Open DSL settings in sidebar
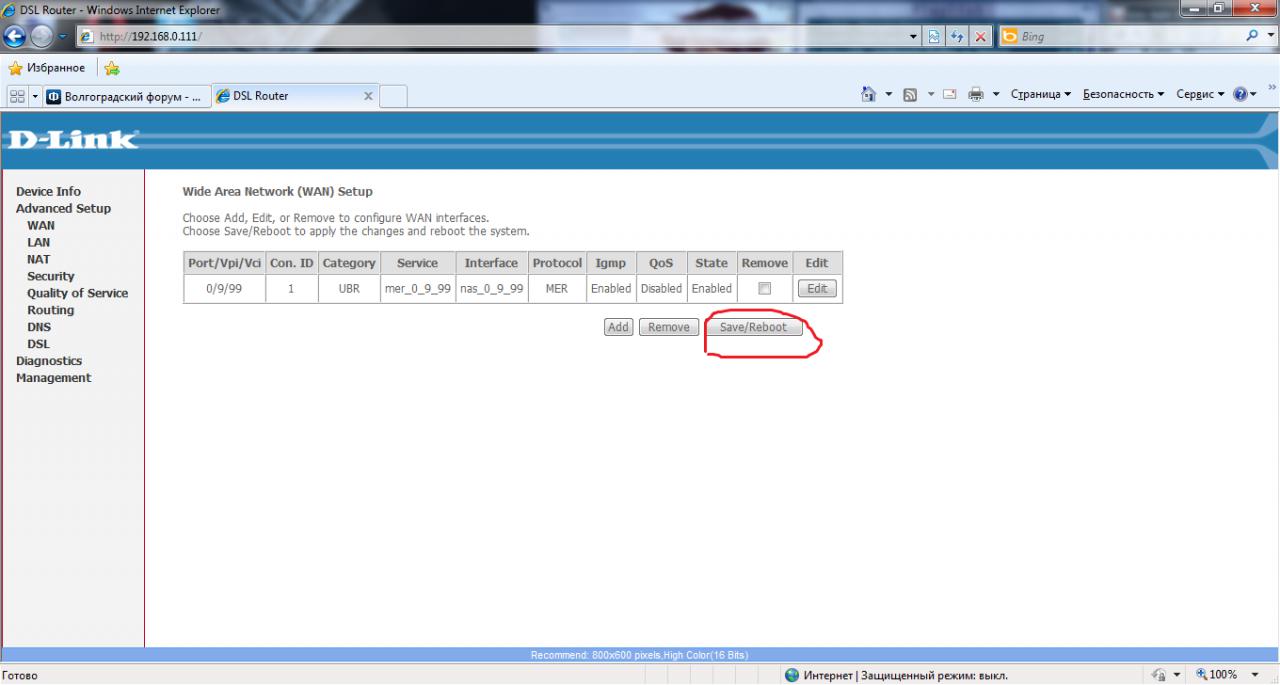The height and width of the screenshot is (685, 1280). pyautogui.click(x=38, y=344)
